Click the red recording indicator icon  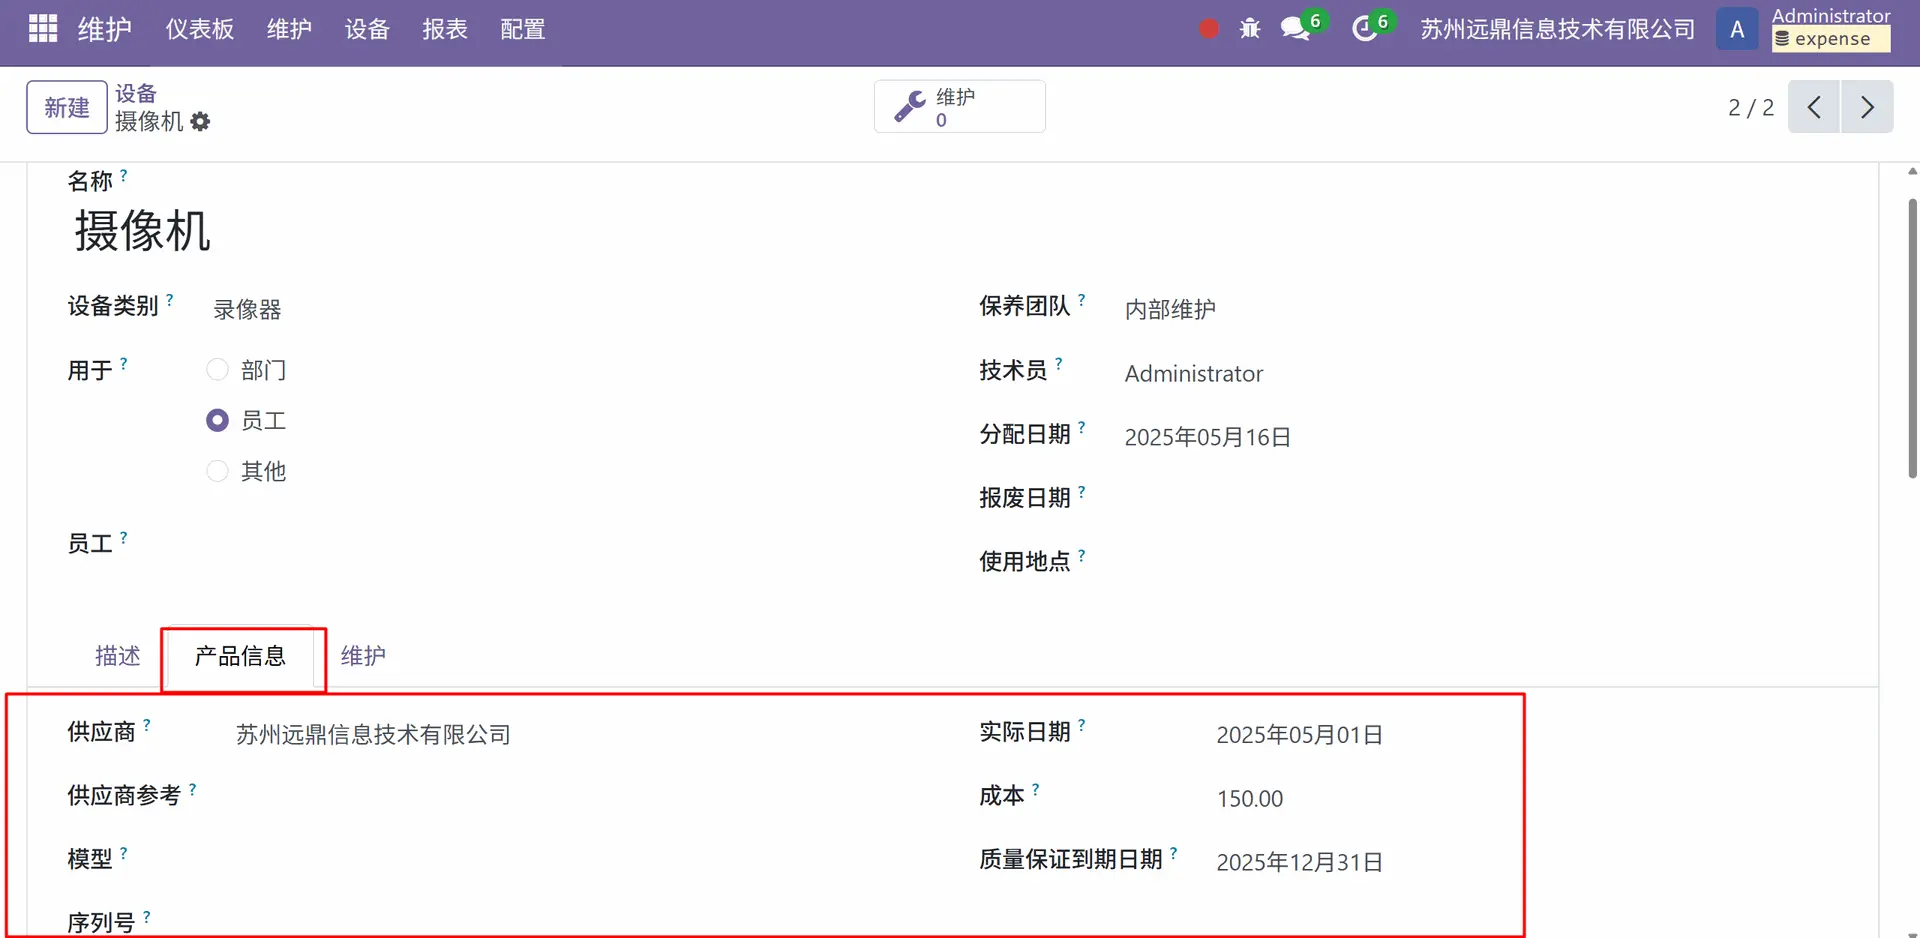[x=1209, y=29]
